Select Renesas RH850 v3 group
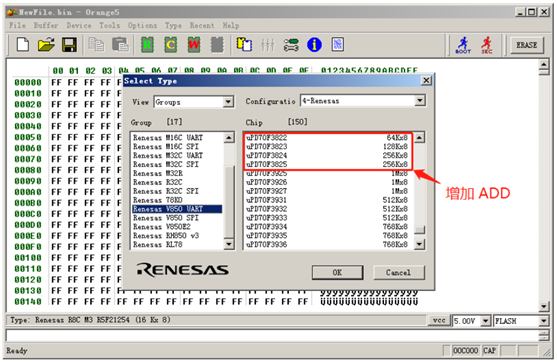Viewport: 557px width, 362px height. (x=177, y=236)
